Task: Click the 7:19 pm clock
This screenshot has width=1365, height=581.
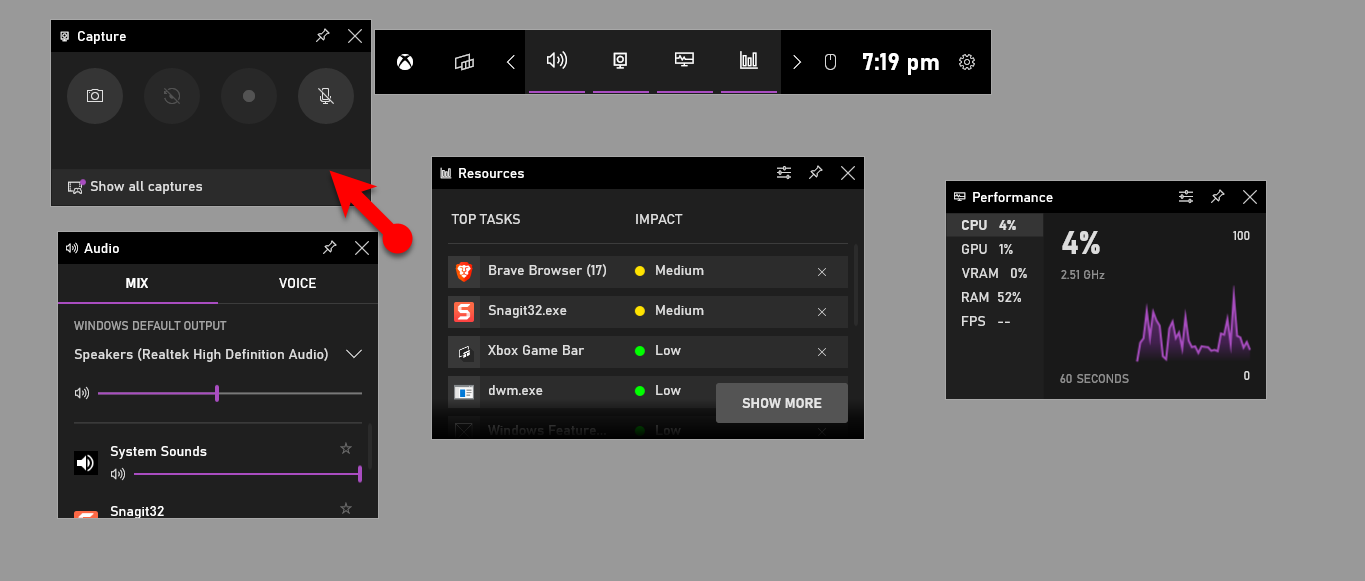Action: click(901, 62)
